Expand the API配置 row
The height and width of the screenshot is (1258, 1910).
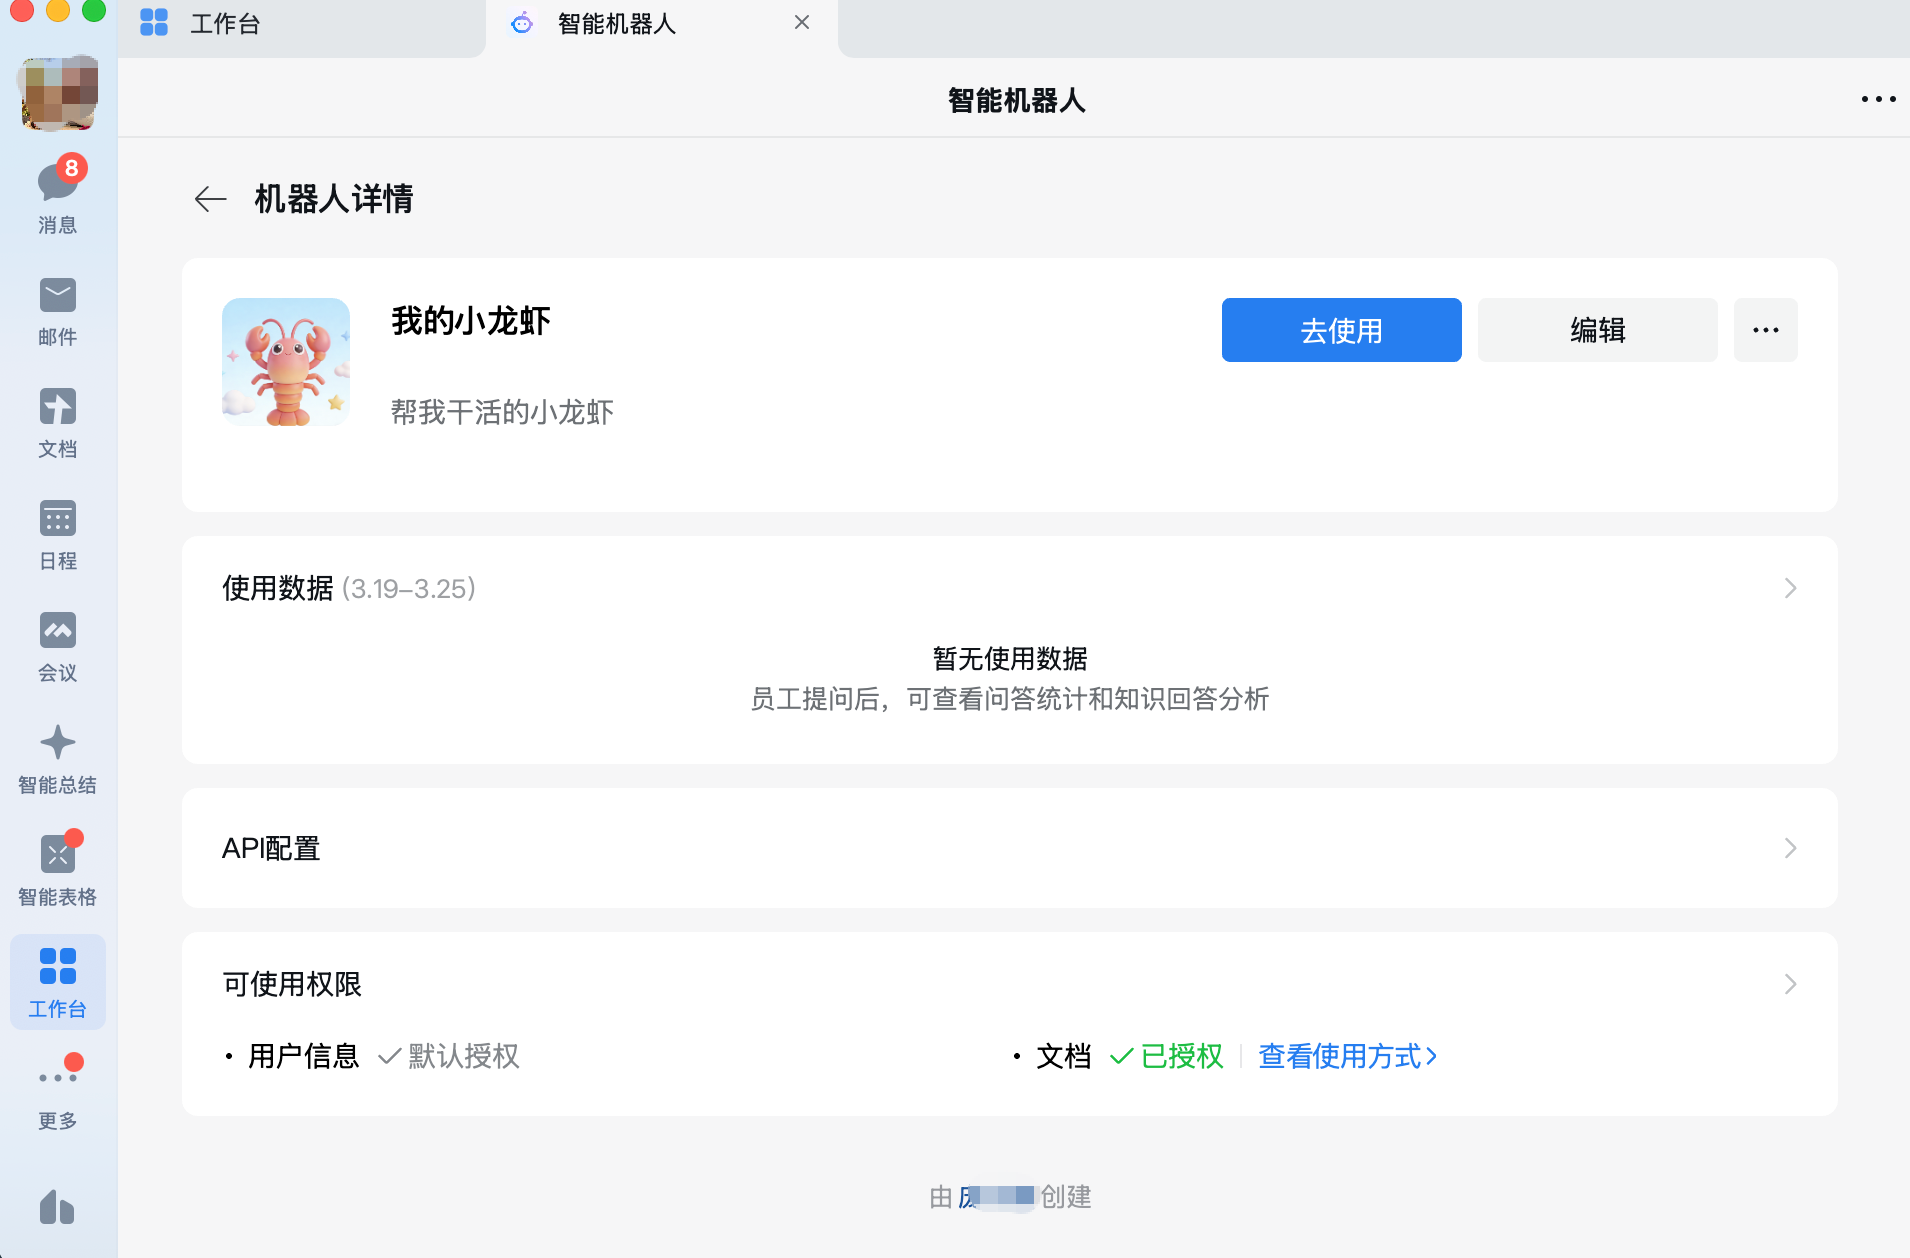pos(1790,848)
